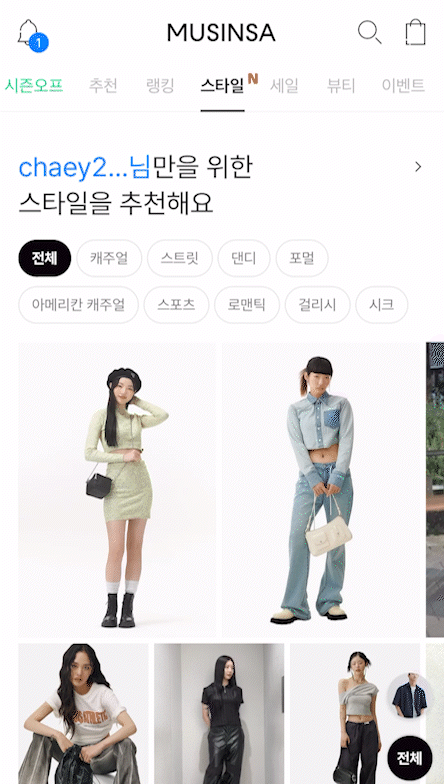Screen dimensions: 444x784
Task: View the black leather outfit thumbnail
Action: (219, 714)
